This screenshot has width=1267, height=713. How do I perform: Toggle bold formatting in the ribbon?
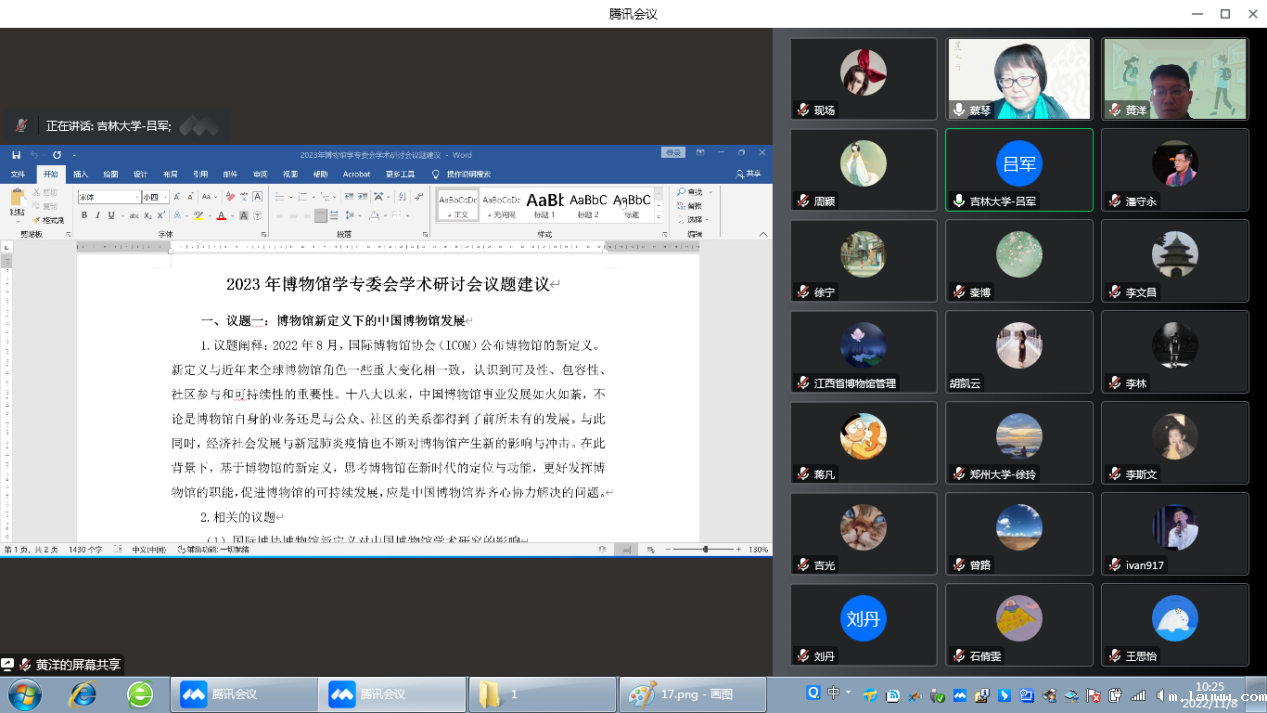[84, 215]
